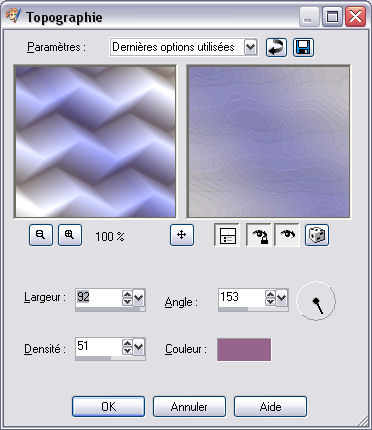Click the Couleur purple color swatch
Viewport: 372px width, 430px height.
pyautogui.click(x=244, y=350)
